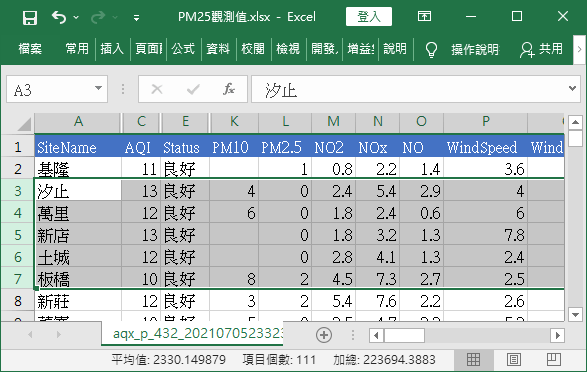The image size is (587, 372).
Task: Click the WindSpeed header cell
Action: pos(486,147)
